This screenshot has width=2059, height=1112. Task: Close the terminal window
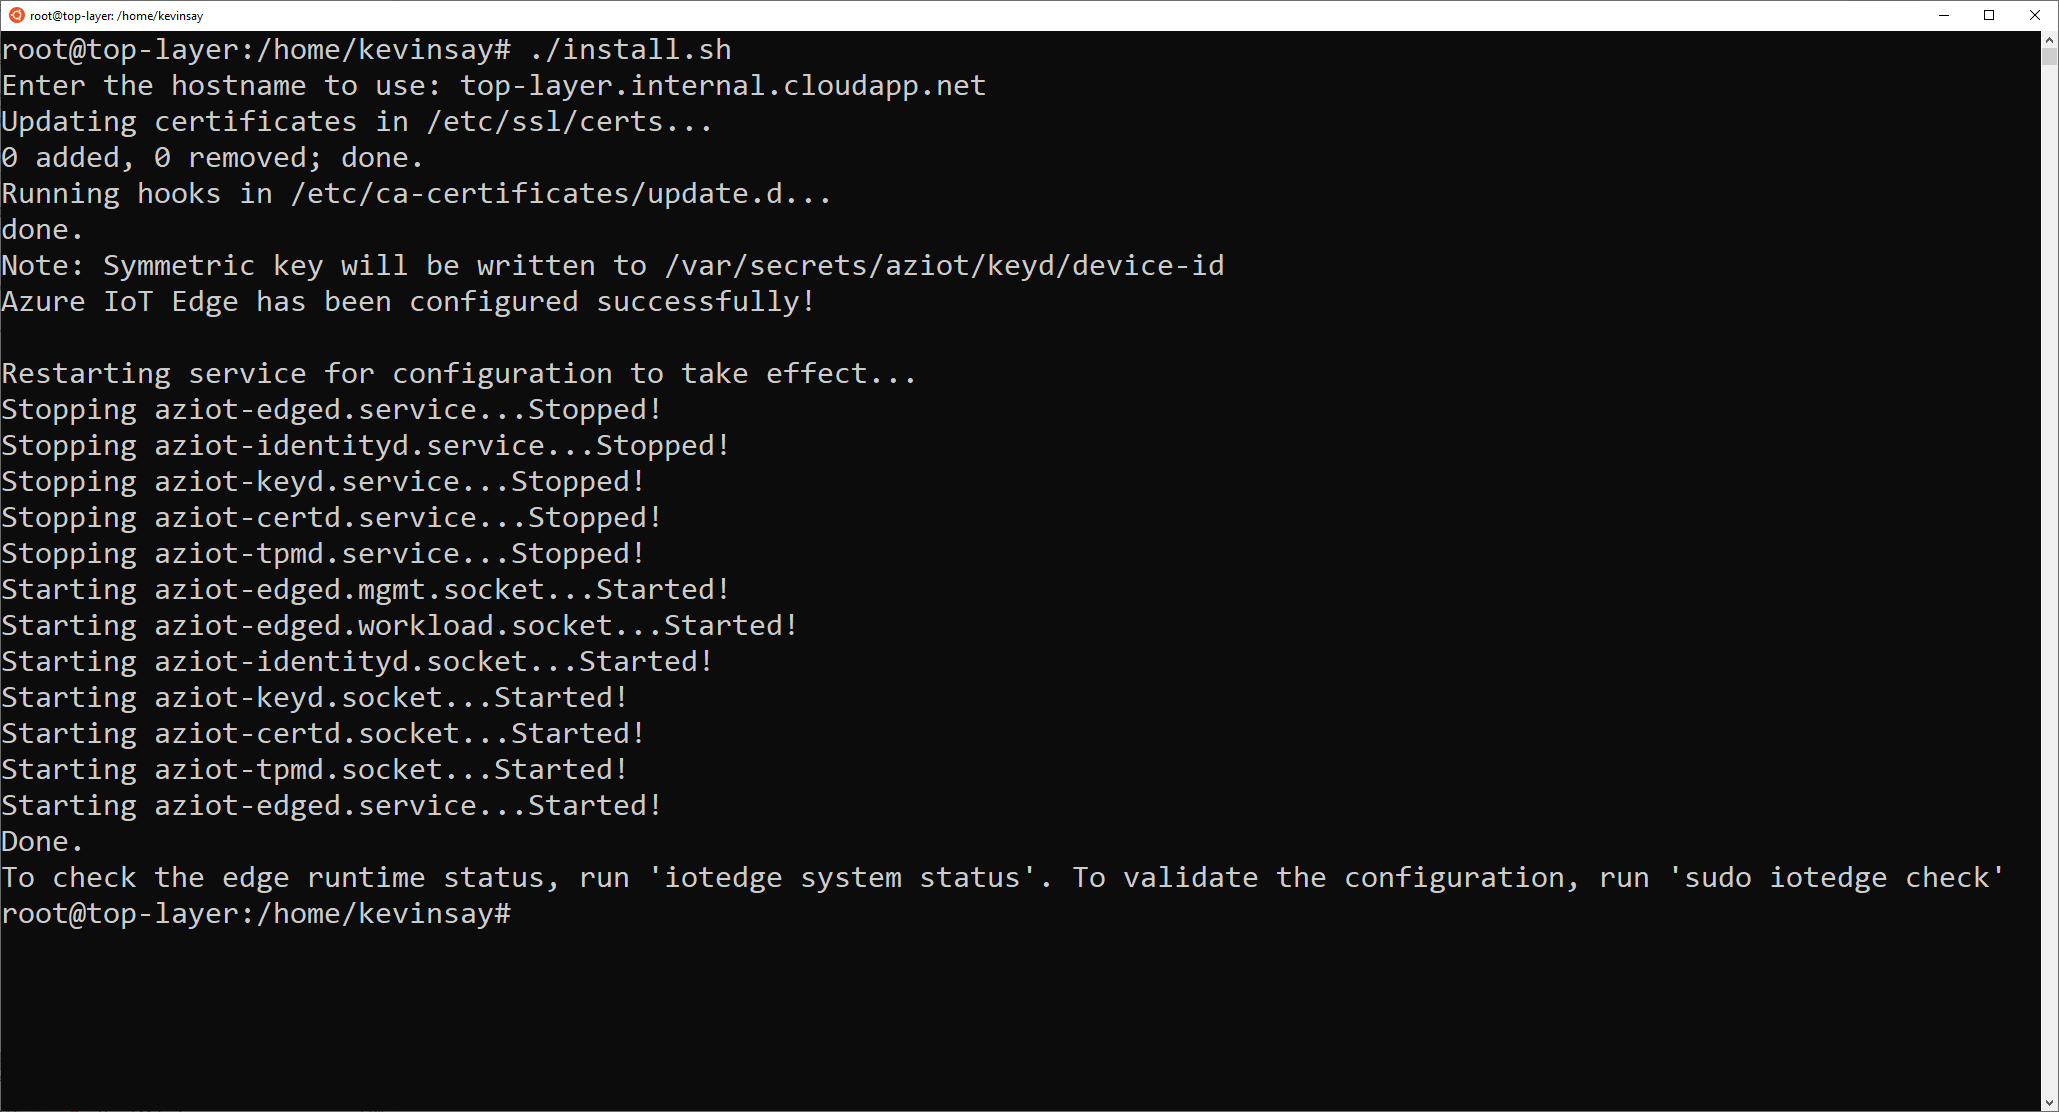(2036, 15)
